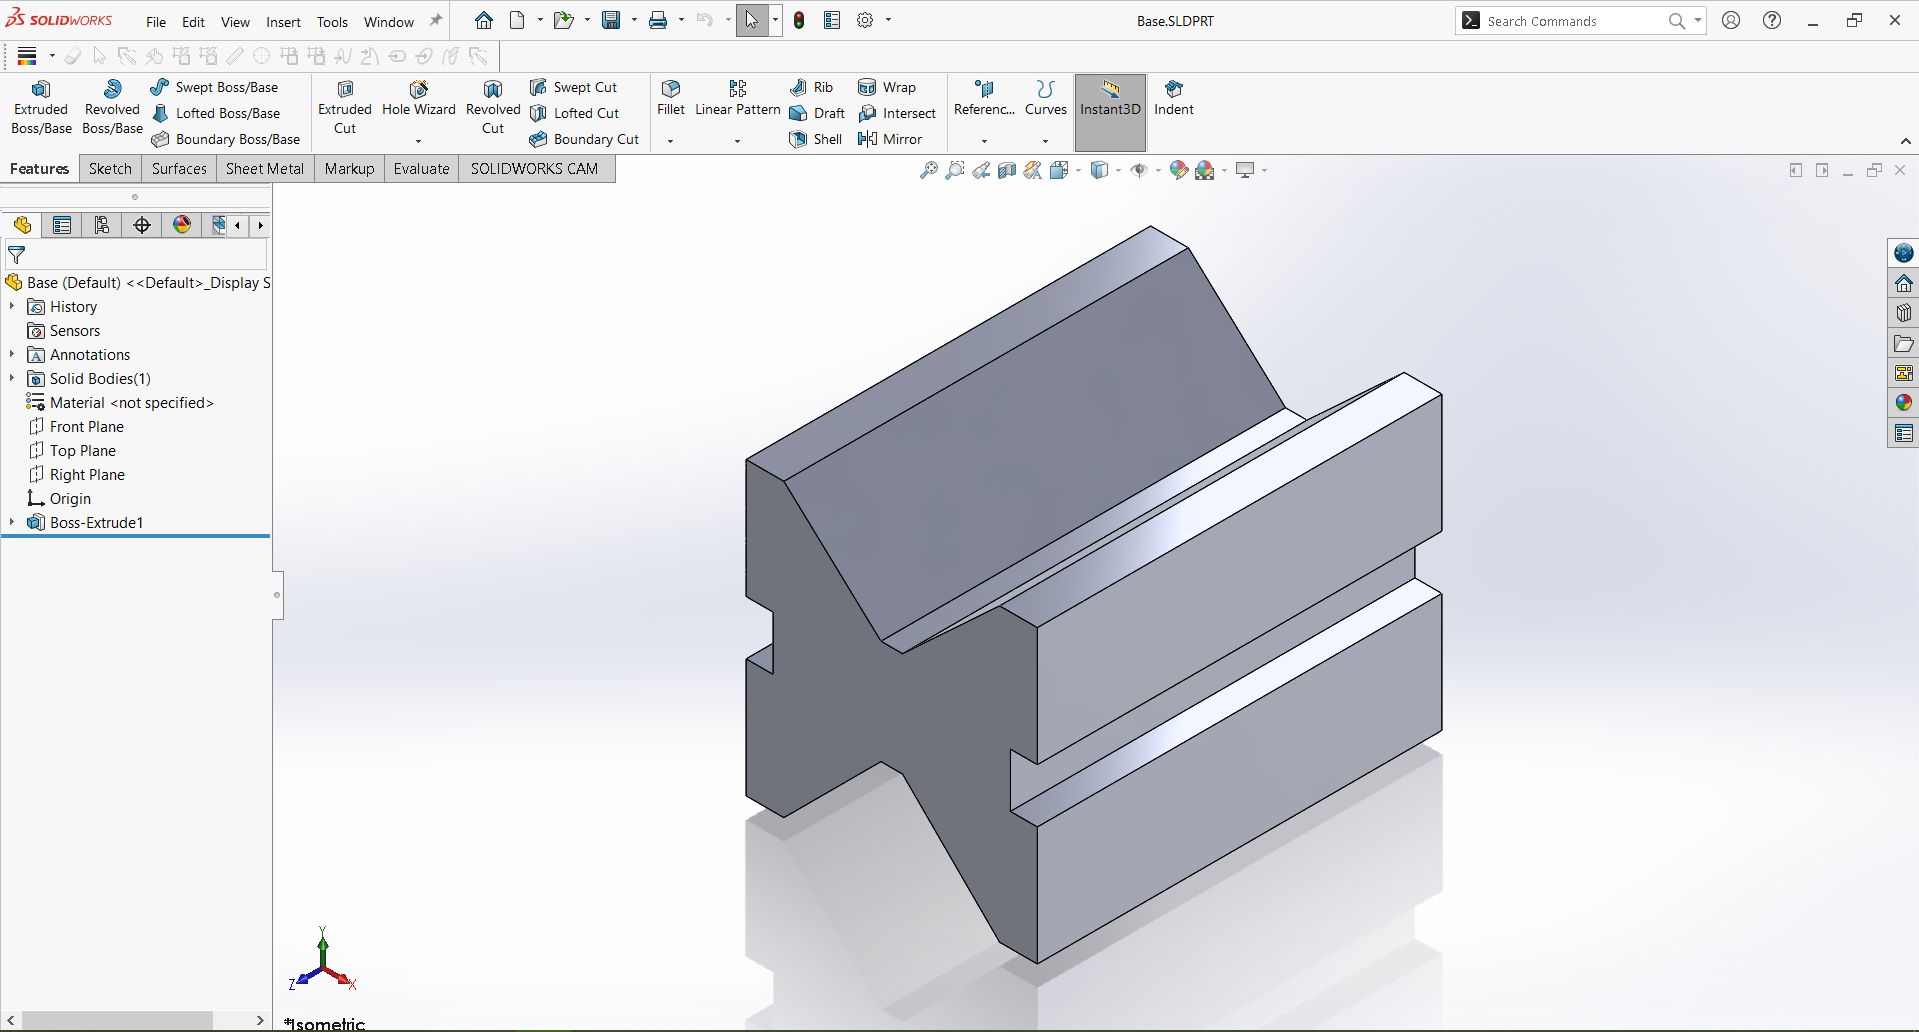This screenshot has width=1919, height=1032.
Task: Open the FeatureManager design tree tab
Action: (22, 225)
